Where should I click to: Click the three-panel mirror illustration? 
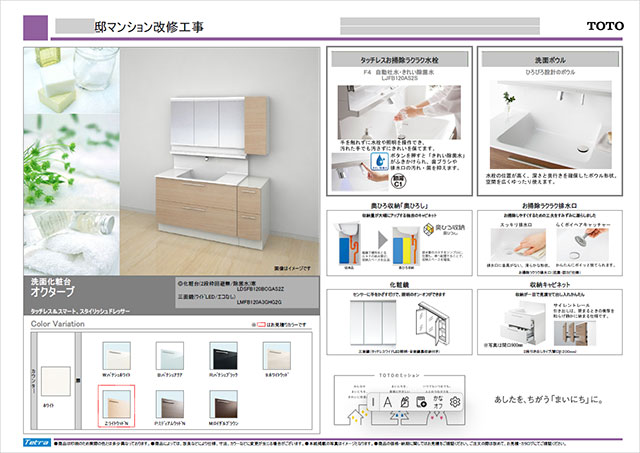(x=373, y=323)
